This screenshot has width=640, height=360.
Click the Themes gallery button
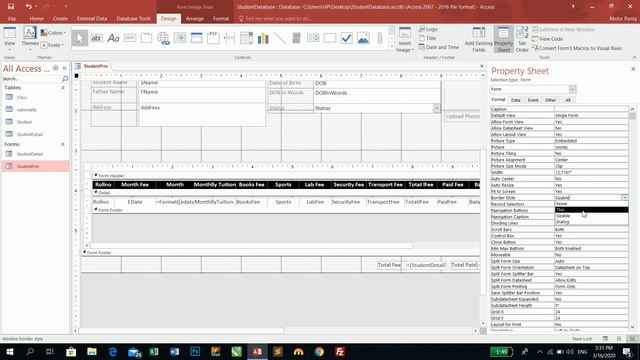pyautogui.click(x=30, y=38)
